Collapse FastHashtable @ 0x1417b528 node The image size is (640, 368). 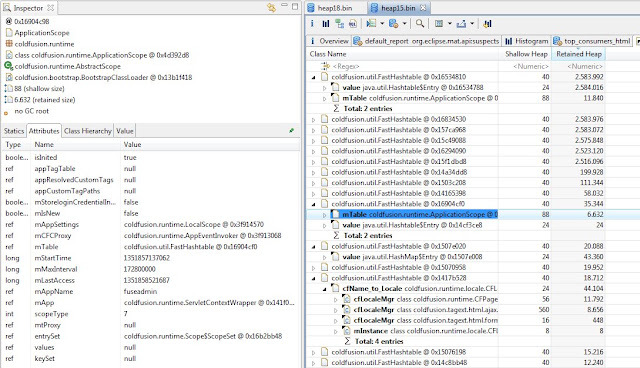[x=313, y=278]
